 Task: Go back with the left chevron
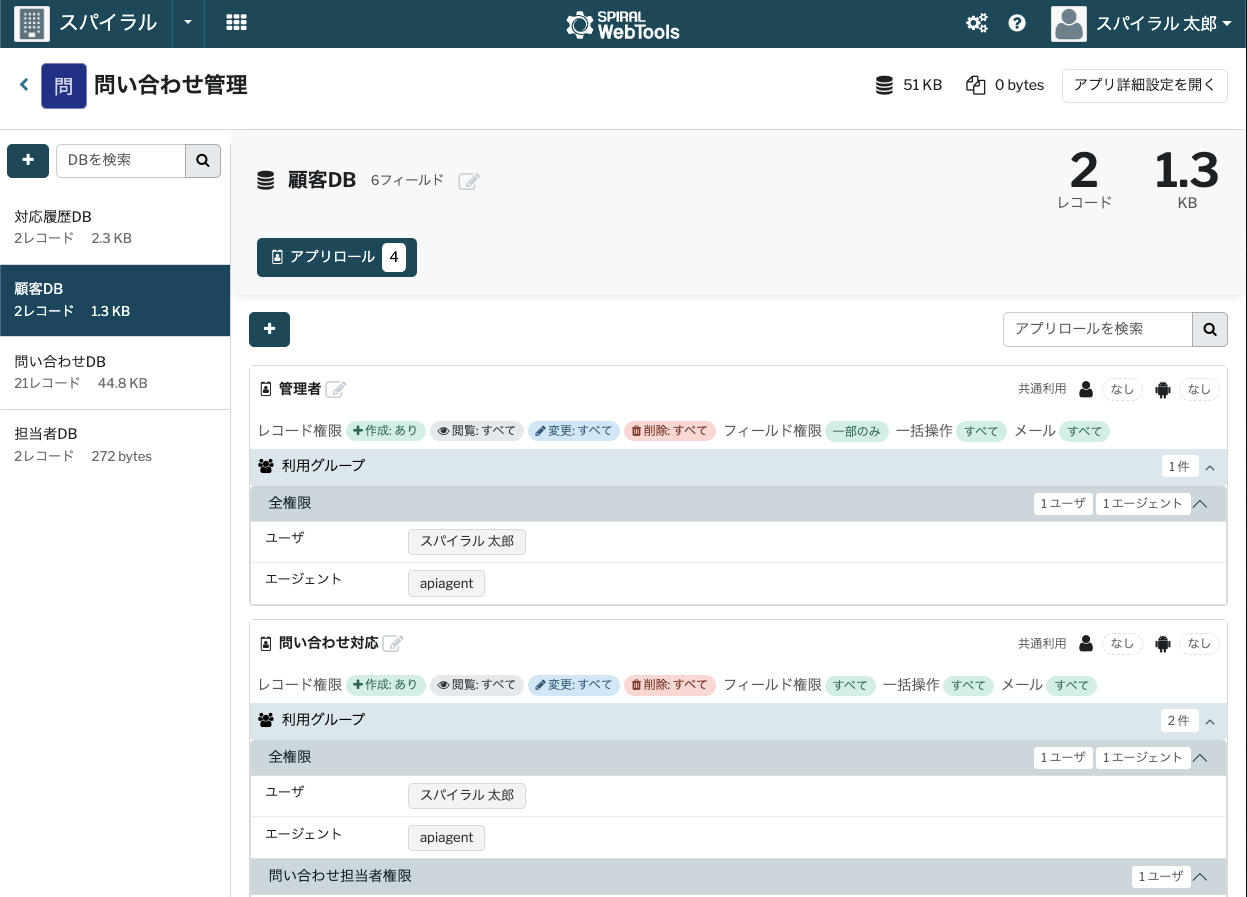[x=24, y=85]
